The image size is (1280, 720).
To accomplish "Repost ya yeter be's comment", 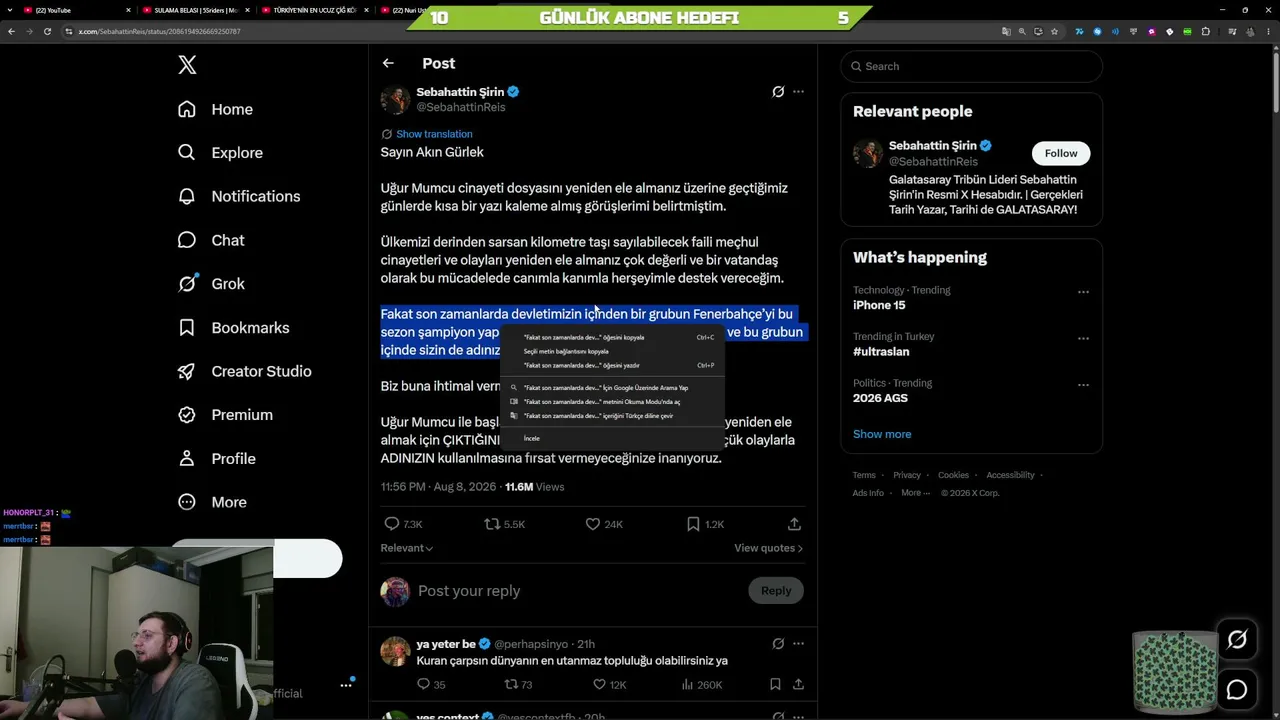I will [x=518, y=685].
